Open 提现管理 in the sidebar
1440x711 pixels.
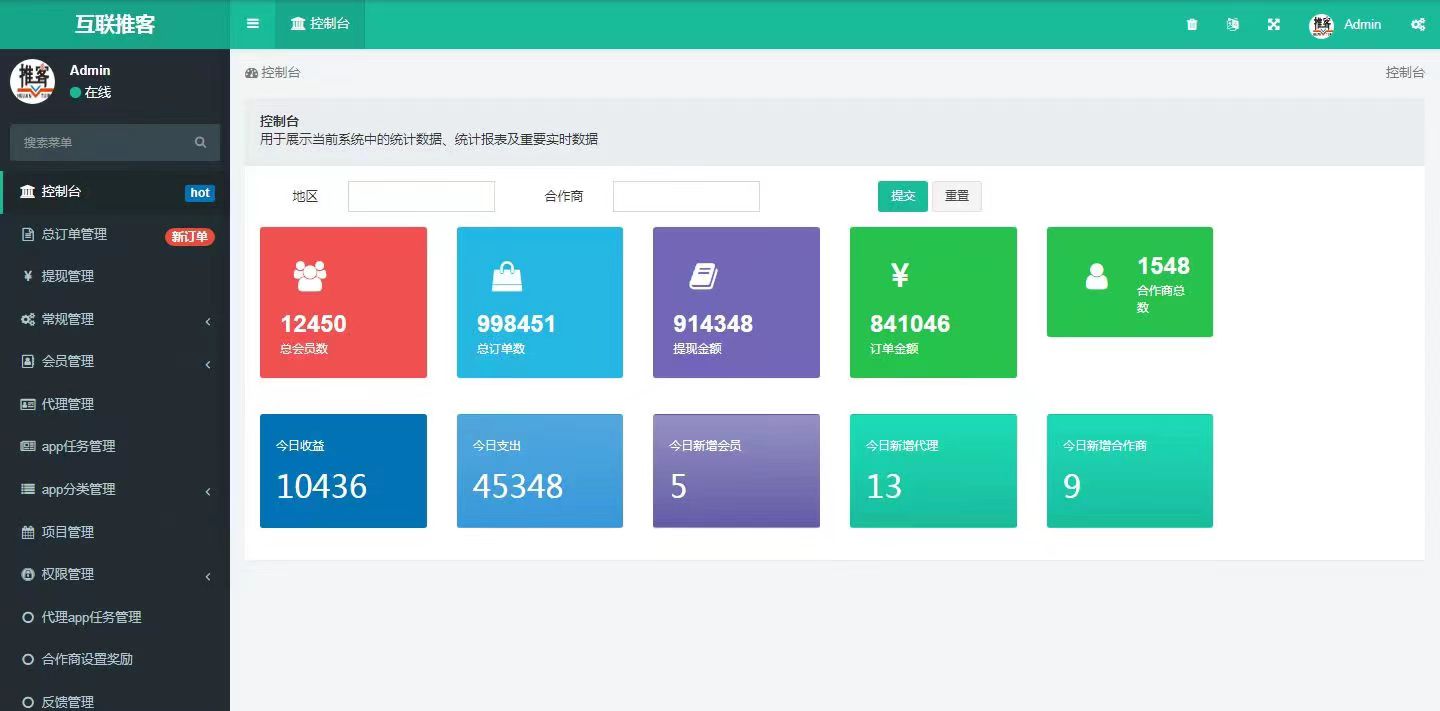67,276
